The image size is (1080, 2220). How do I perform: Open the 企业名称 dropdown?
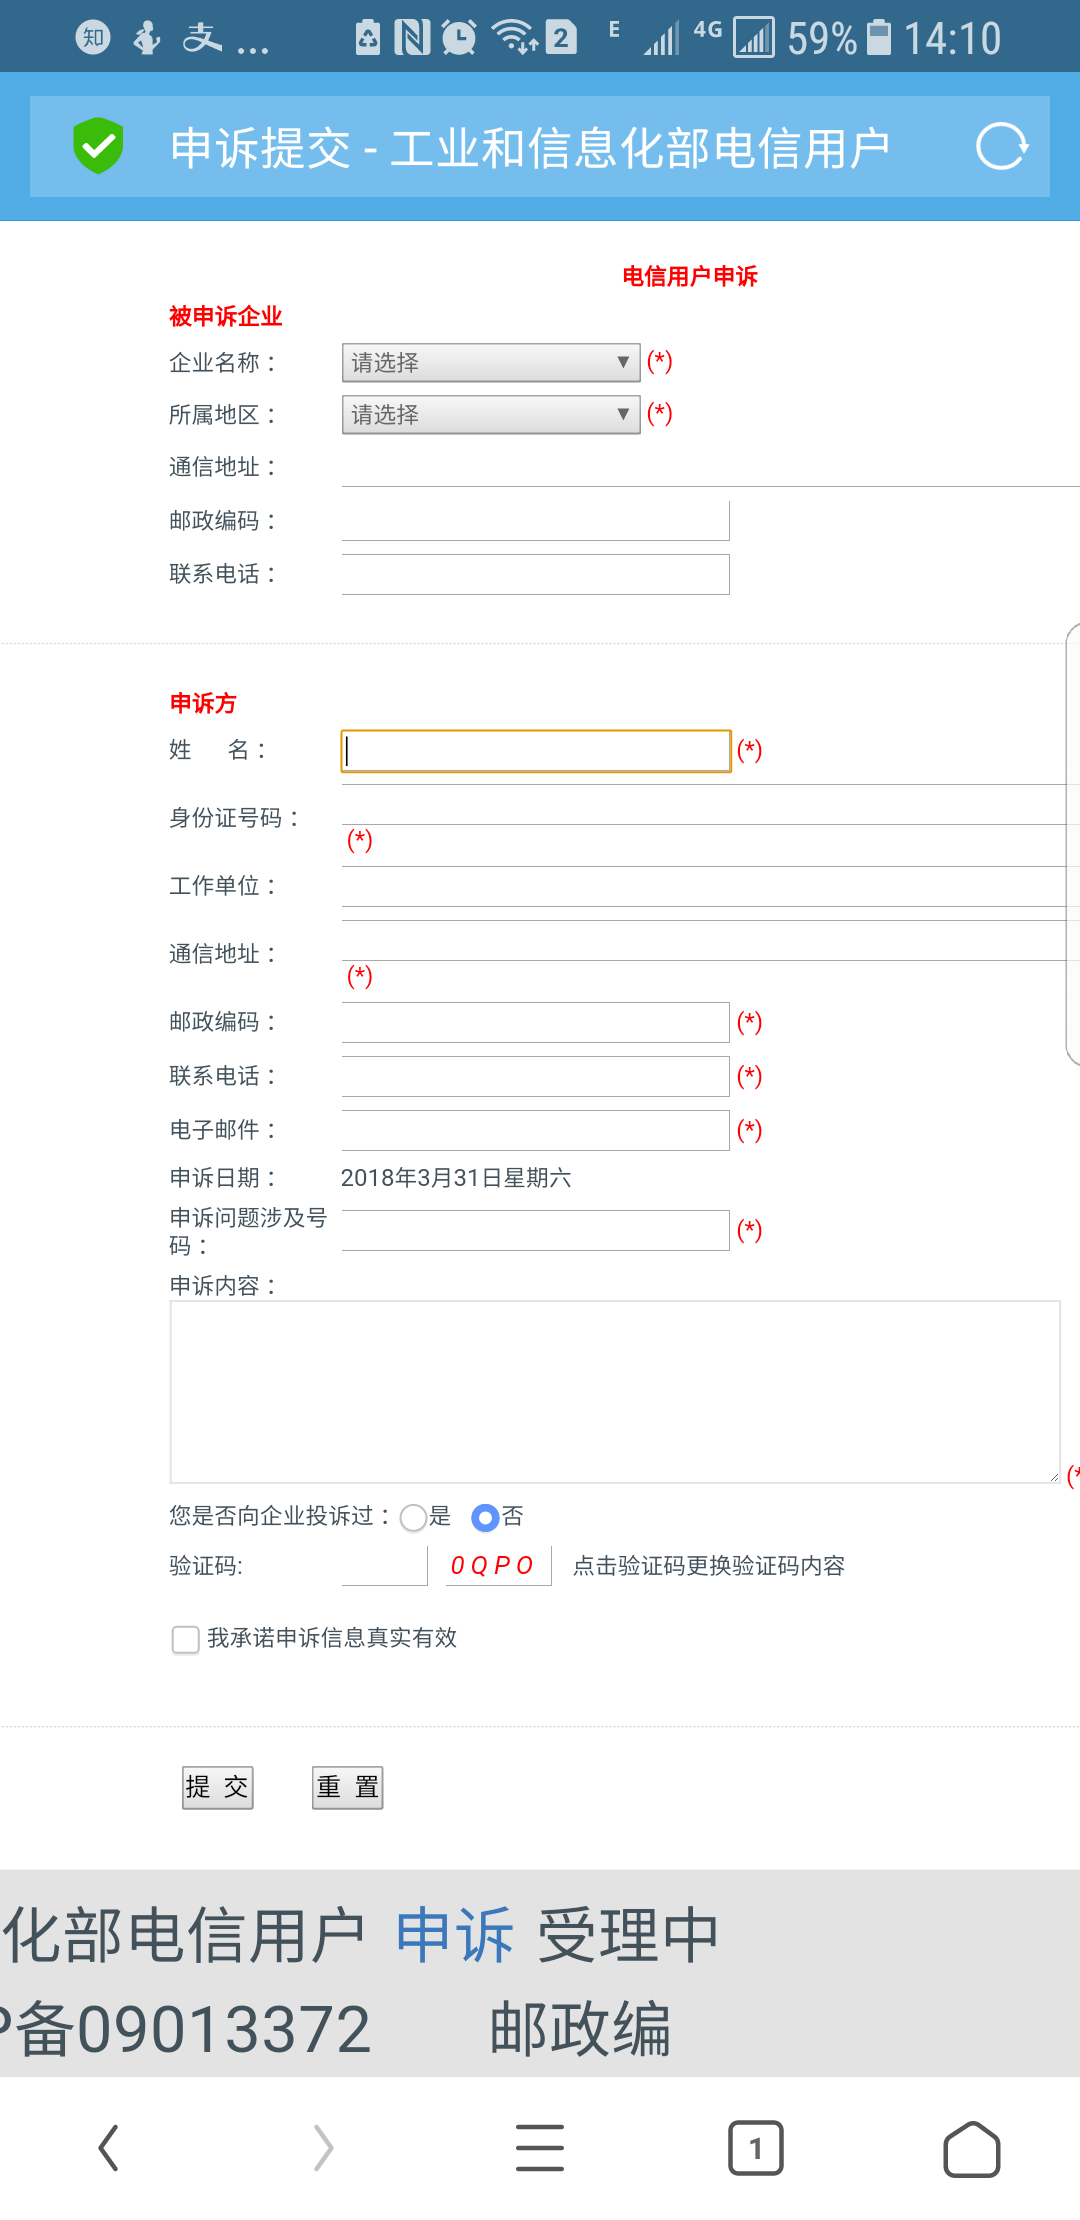coord(490,362)
